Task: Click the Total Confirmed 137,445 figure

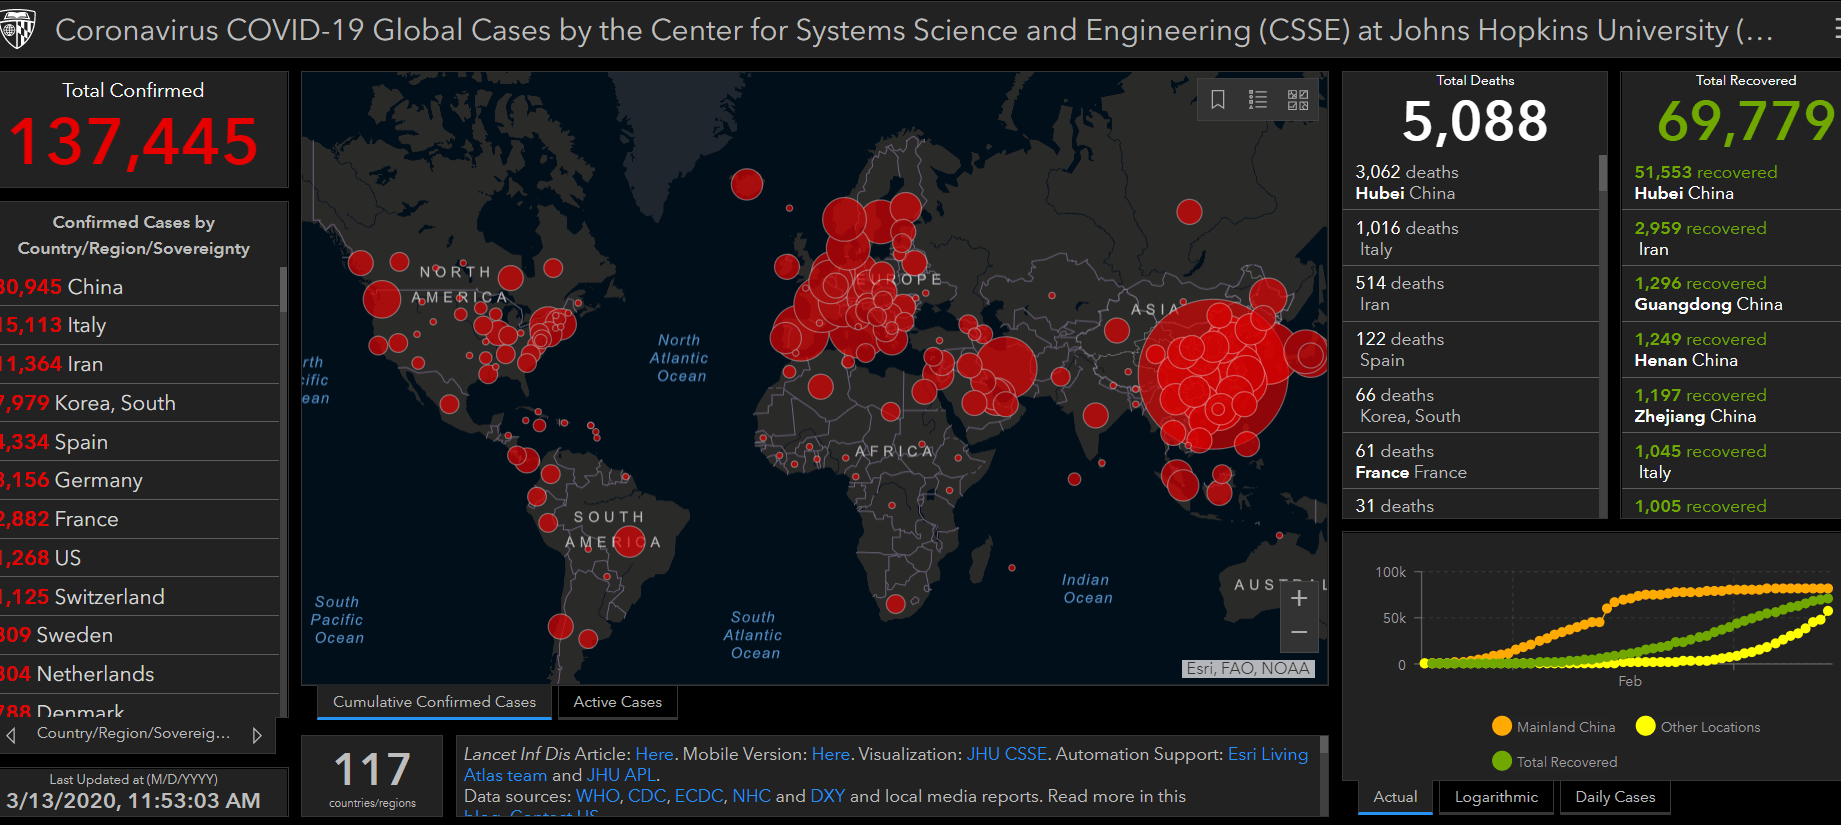Action: (x=133, y=141)
